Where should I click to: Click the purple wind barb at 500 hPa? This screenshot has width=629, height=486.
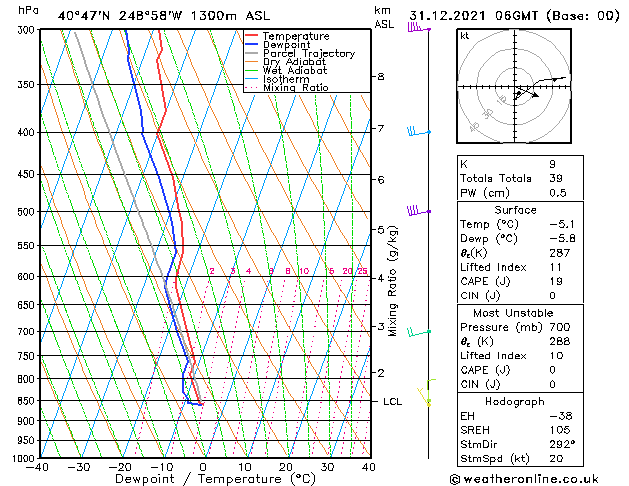coord(419,211)
